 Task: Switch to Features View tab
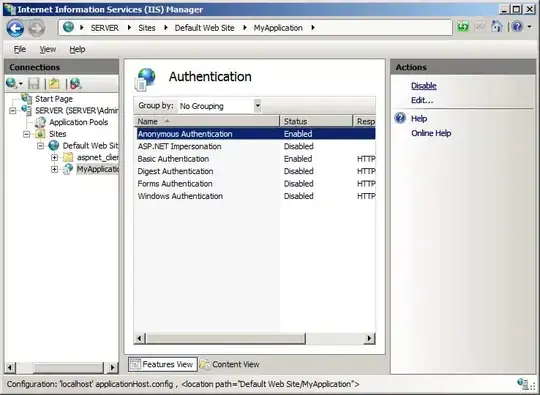tap(163, 364)
